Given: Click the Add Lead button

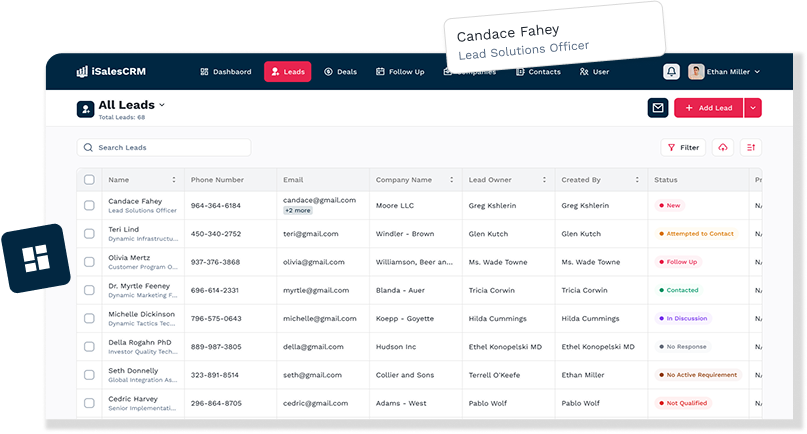Looking at the screenshot, I should tap(709, 108).
